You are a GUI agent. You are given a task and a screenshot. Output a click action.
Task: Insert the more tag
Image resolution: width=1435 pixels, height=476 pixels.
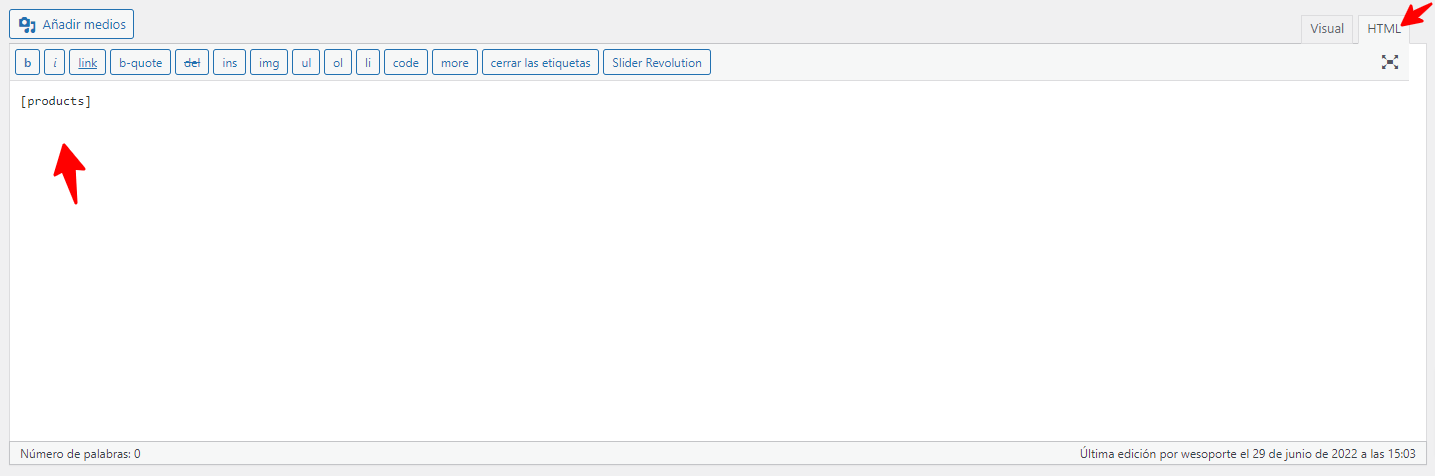click(x=455, y=63)
